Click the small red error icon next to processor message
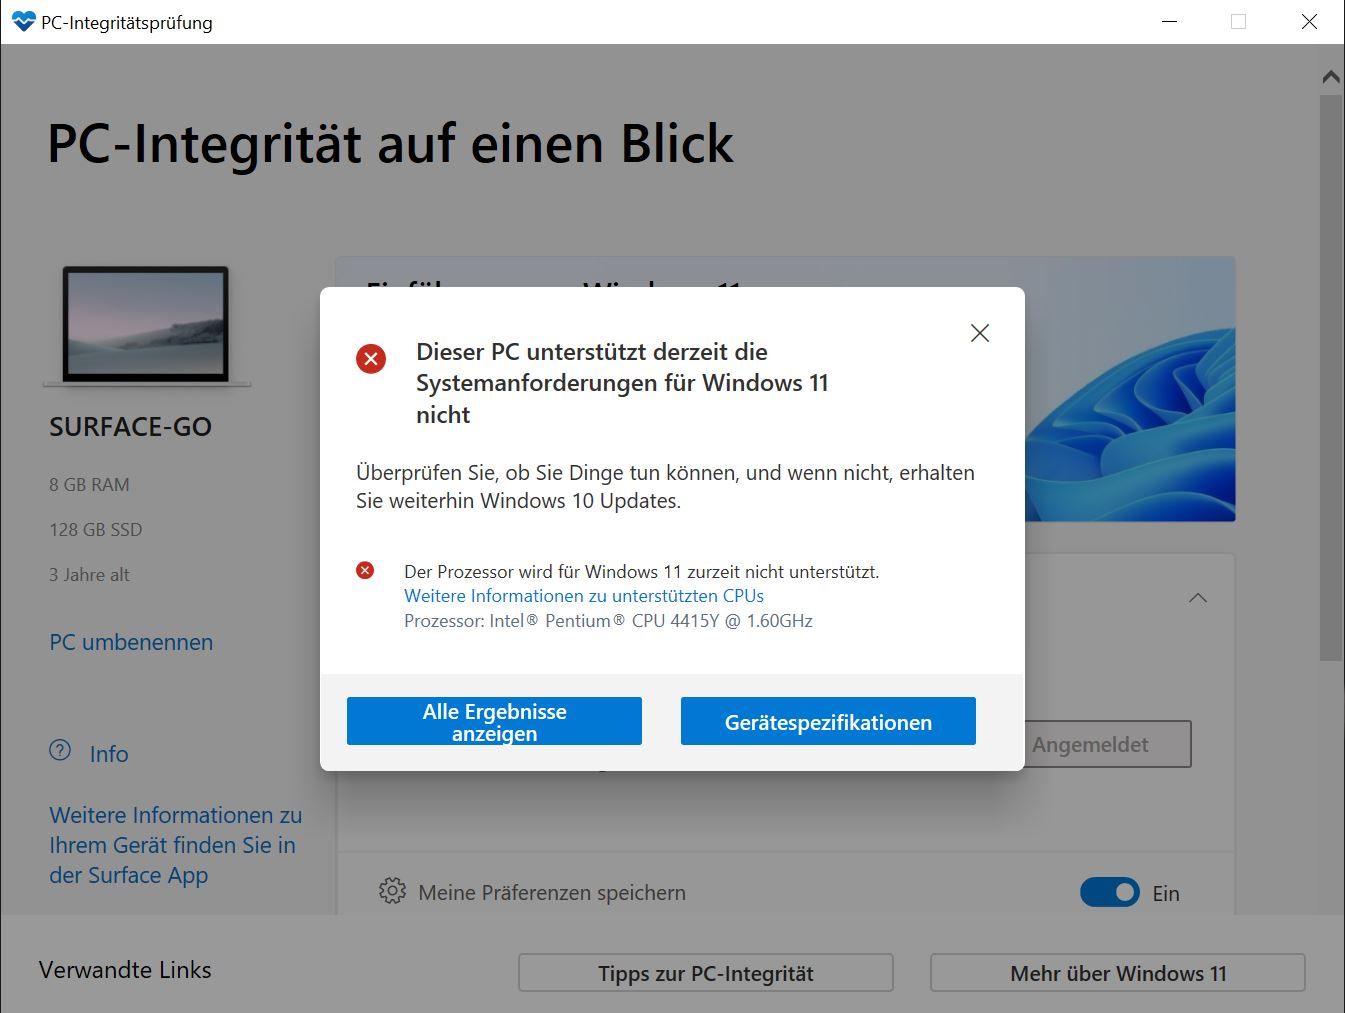The image size is (1345, 1013). pyautogui.click(x=365, y=570)
